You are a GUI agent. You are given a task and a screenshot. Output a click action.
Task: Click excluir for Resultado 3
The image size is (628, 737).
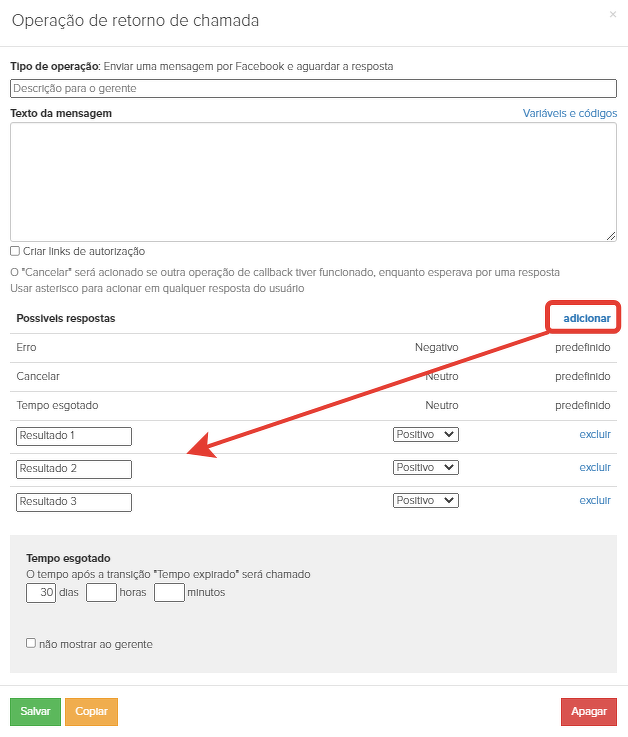[595, 501]
